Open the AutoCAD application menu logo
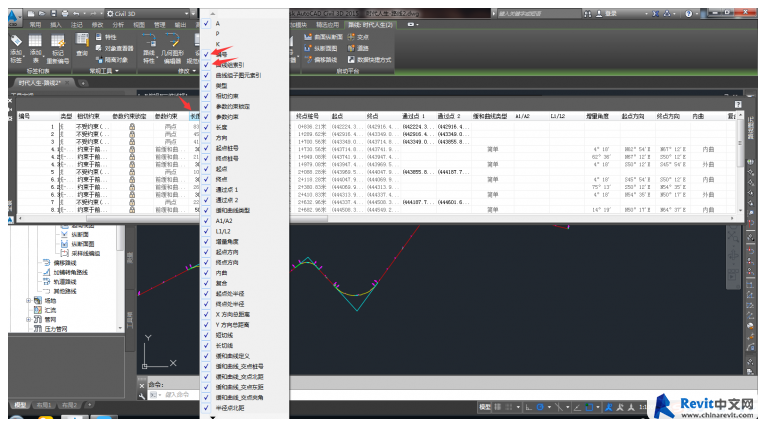Screen dimensions: 764x427 pyautogui.click(x=13, y=17)
